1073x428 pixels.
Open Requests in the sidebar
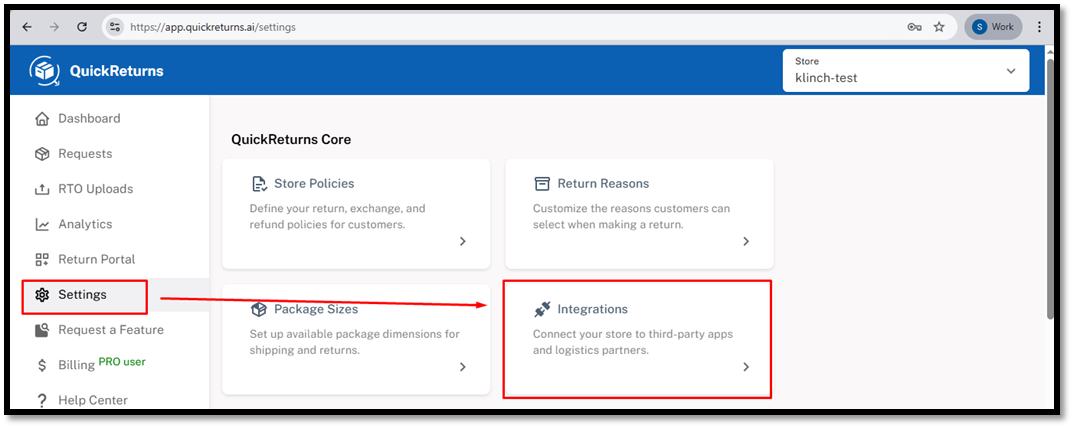click(x=85, y=154)
